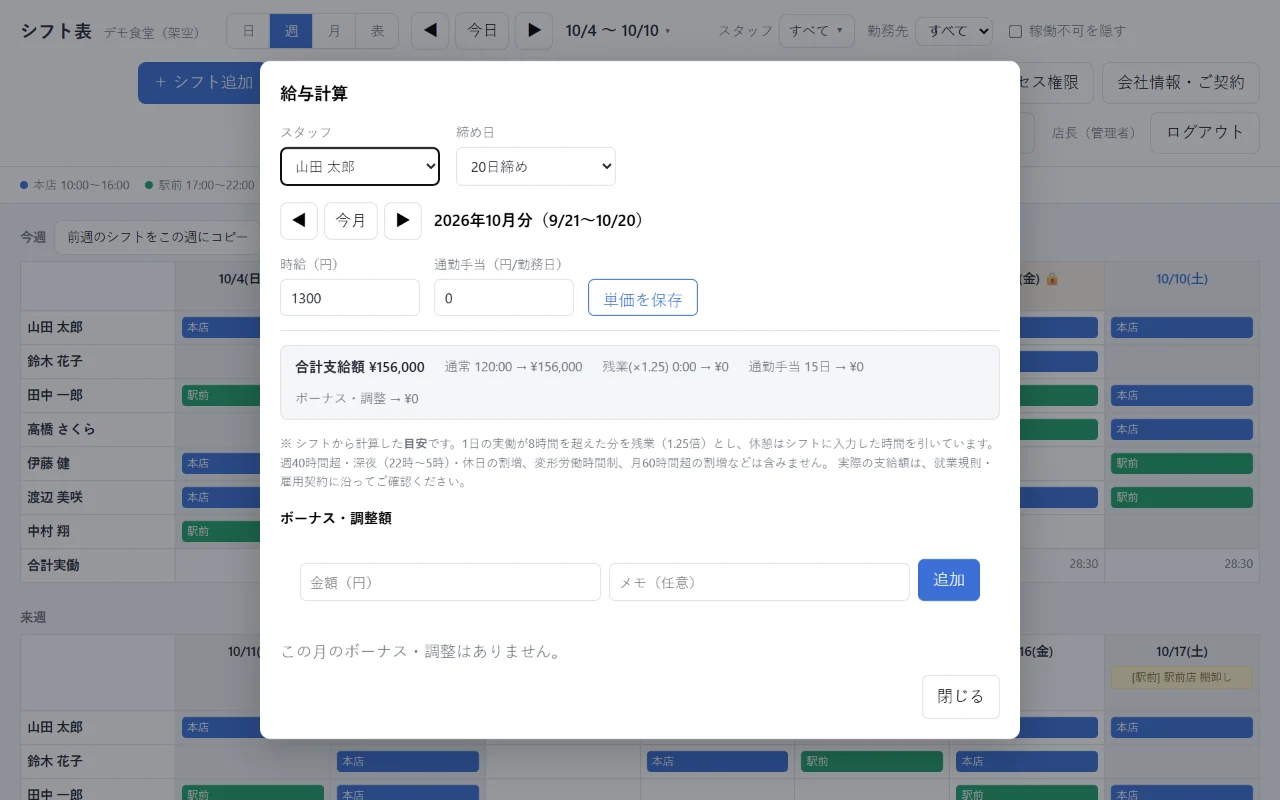Viewport: 1280px width, 800px height.
Task: Open the header スタッフ filter set to すべて
Action: click(817, 31)
